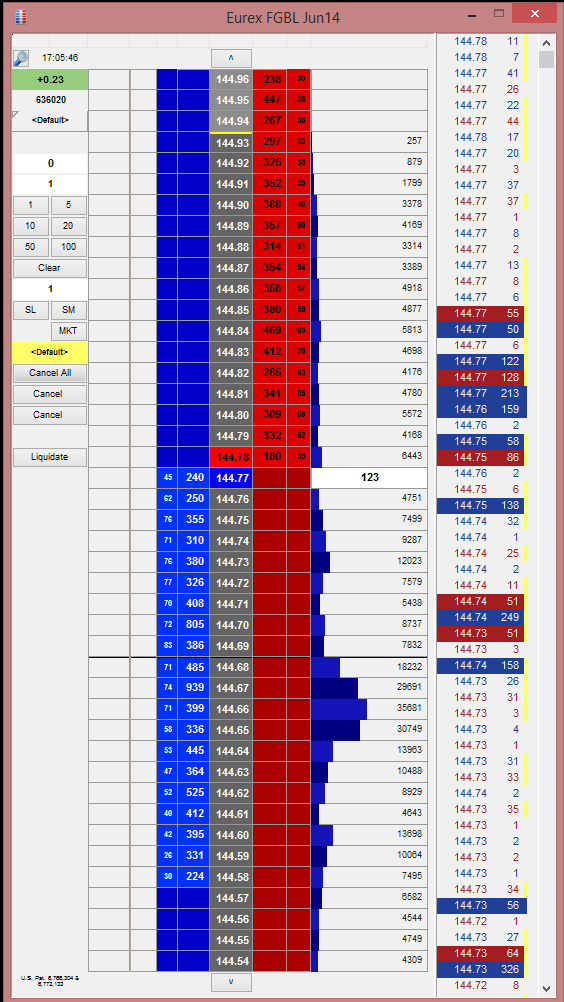Click ask quantity 447 at 144.95
564x1002 pixels.
pyautogui.click(x=270, y=100)
